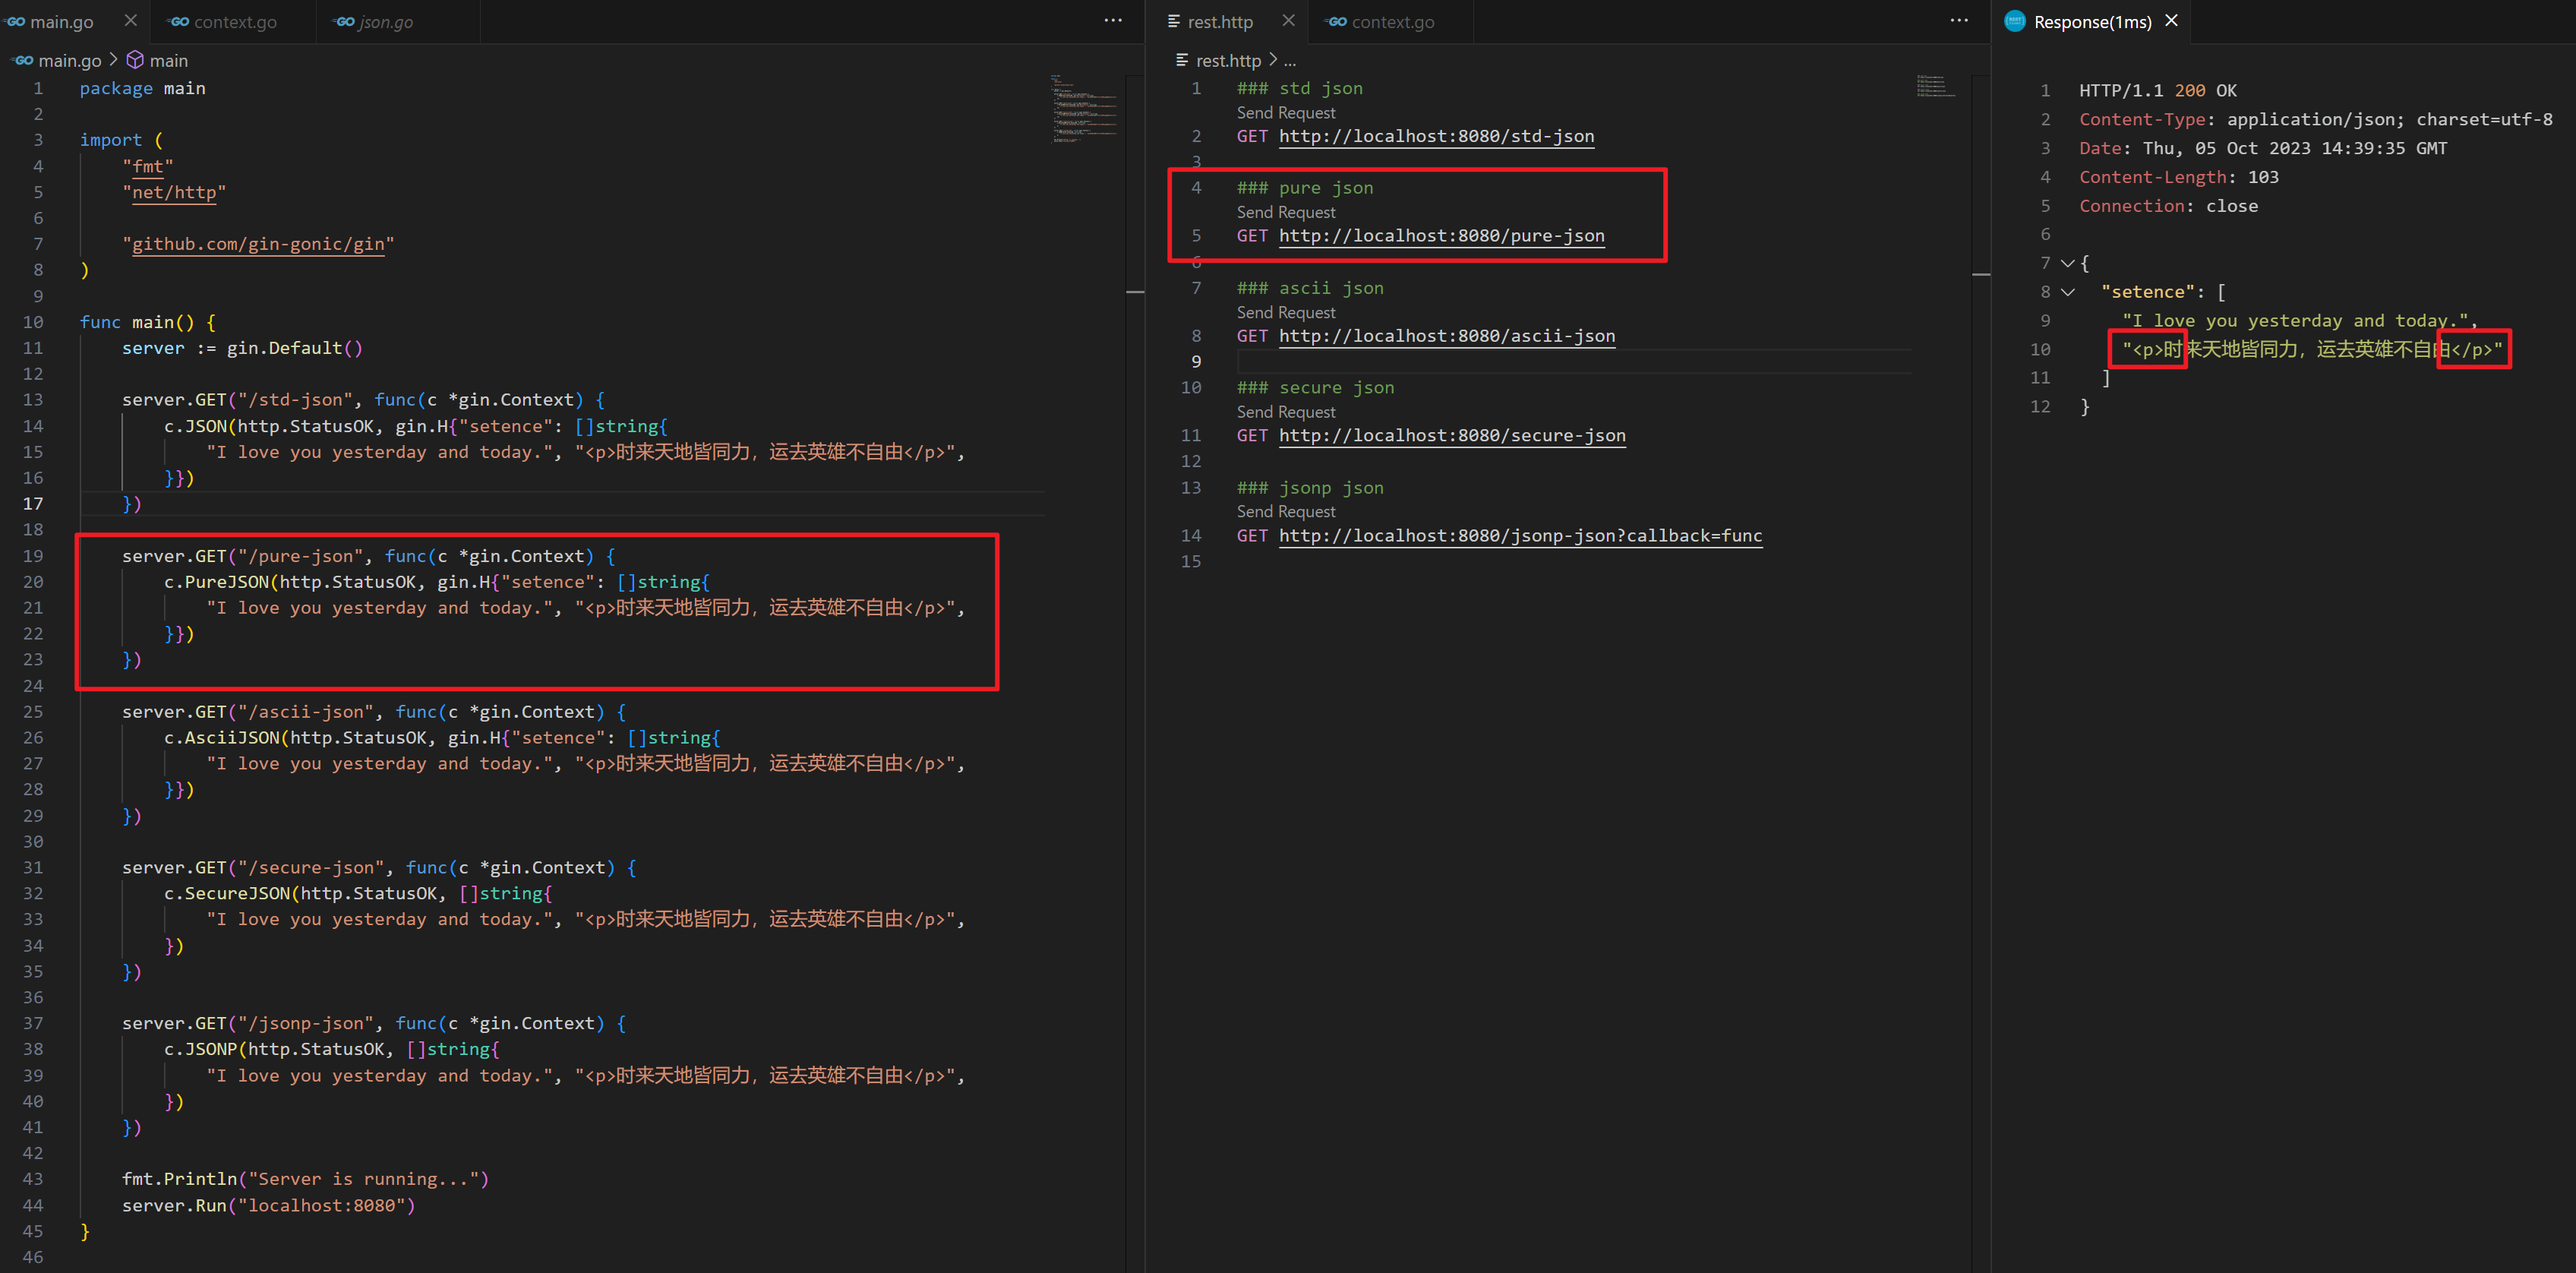Close the main.go tab
This screenshot has width=2576, height=1273.
(x=131, y=20)
